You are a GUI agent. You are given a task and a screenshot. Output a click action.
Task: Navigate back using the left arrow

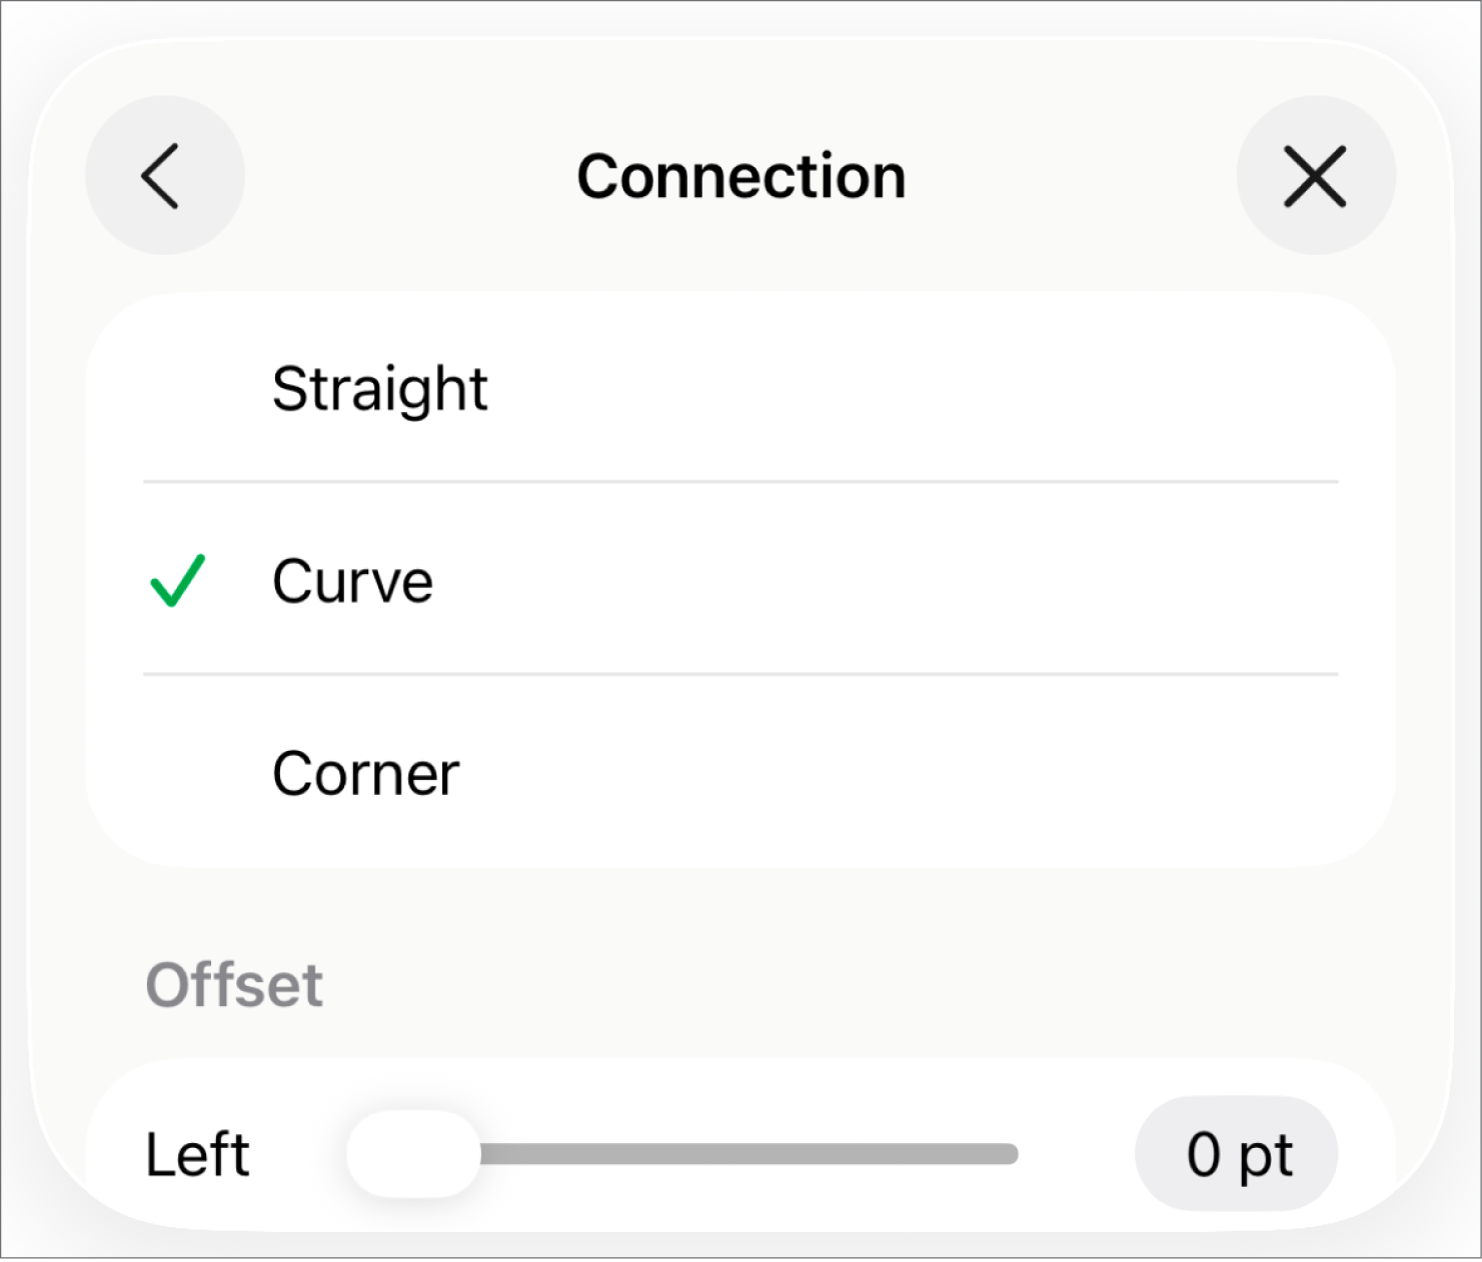tap(164, 175)
